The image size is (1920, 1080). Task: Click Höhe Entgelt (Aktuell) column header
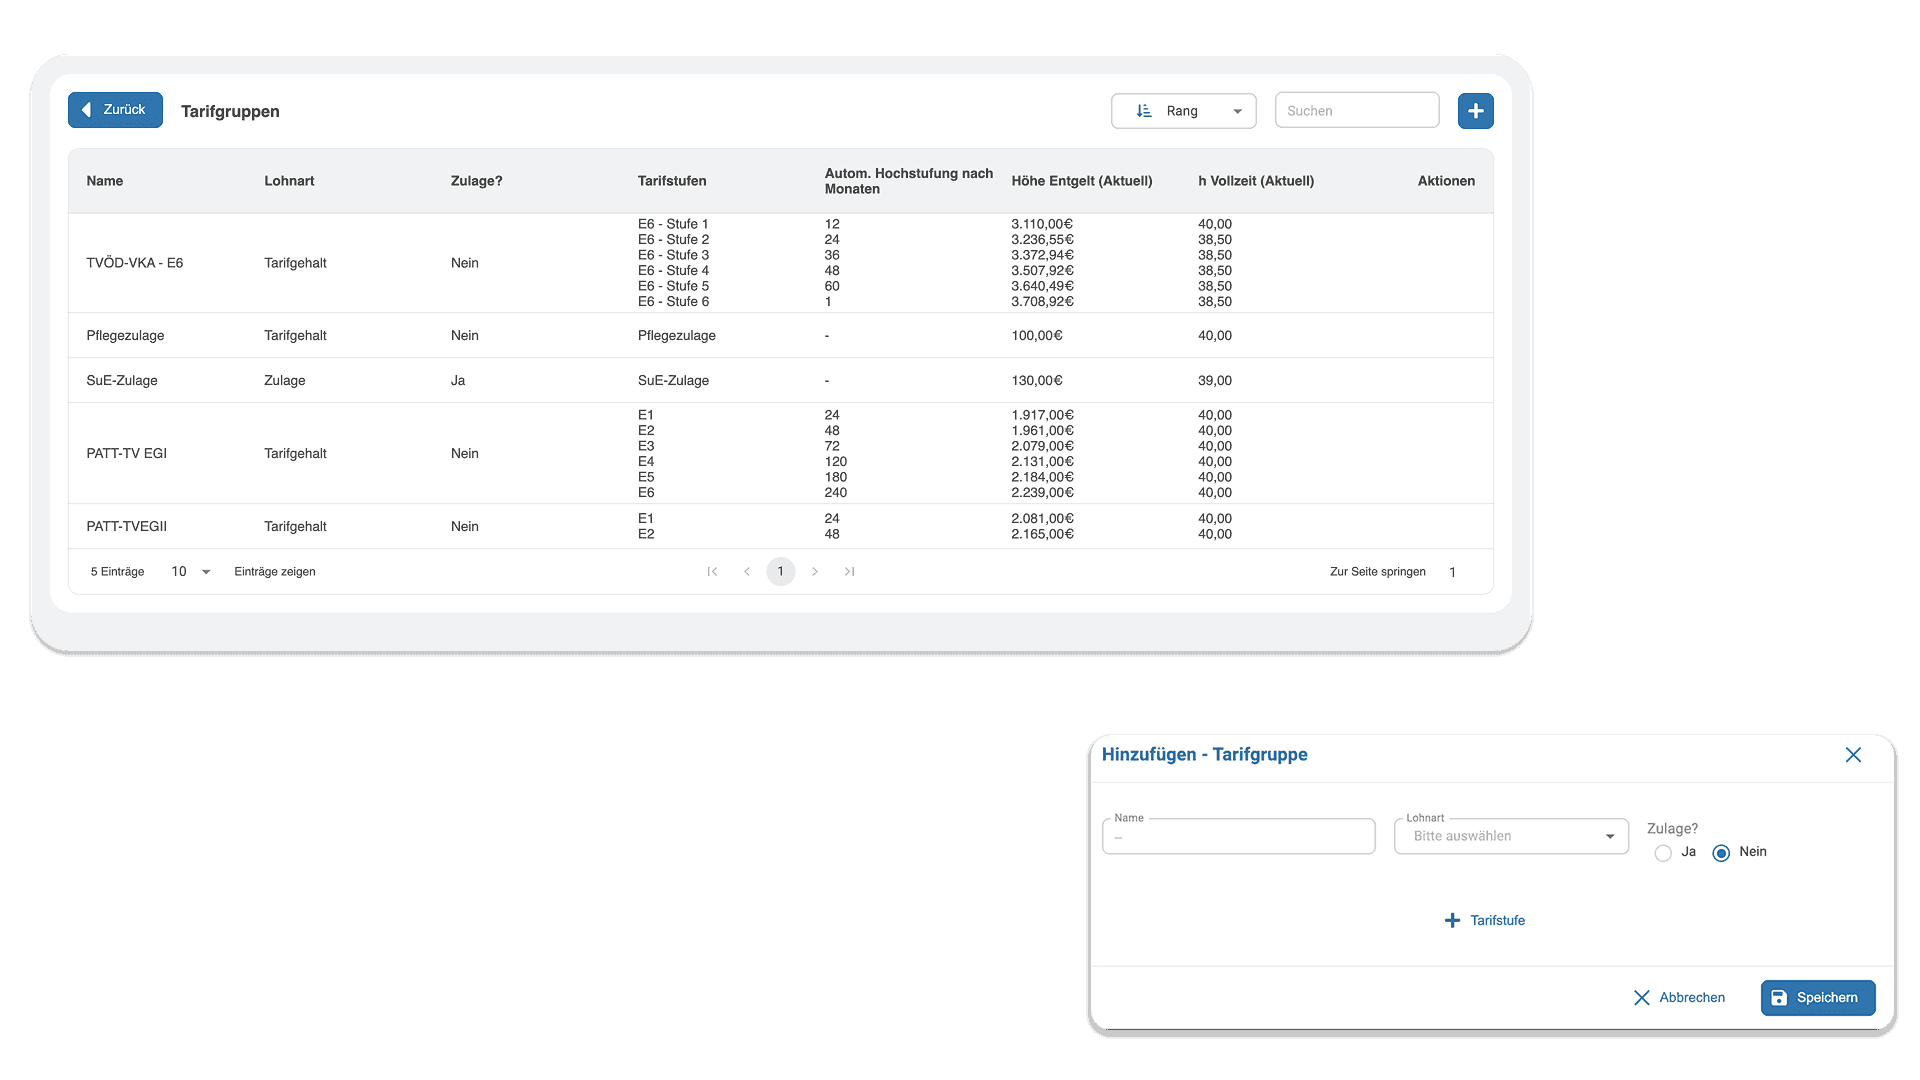pyautogui.click(x=1082, y=181)
